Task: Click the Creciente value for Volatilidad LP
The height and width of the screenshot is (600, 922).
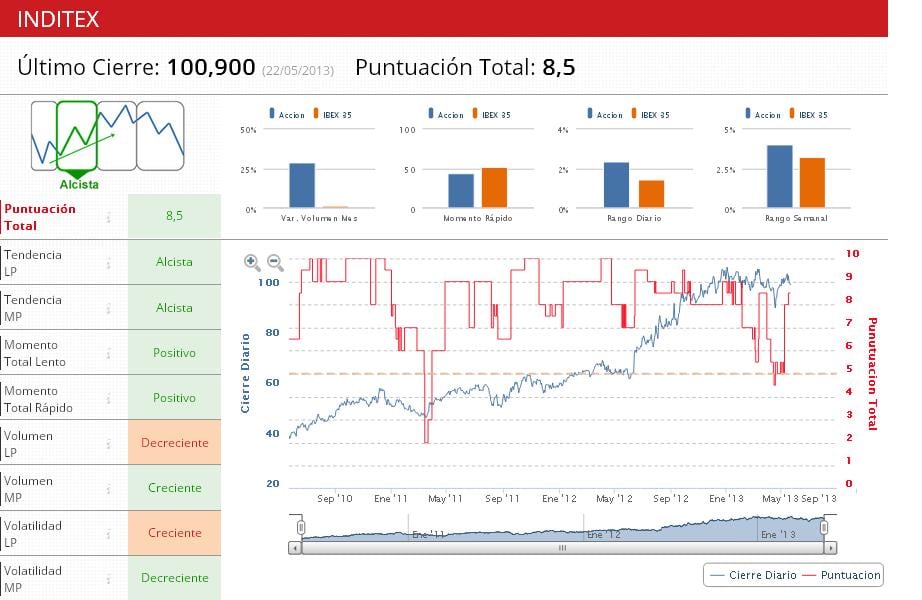Action: [x=174, y=532]
